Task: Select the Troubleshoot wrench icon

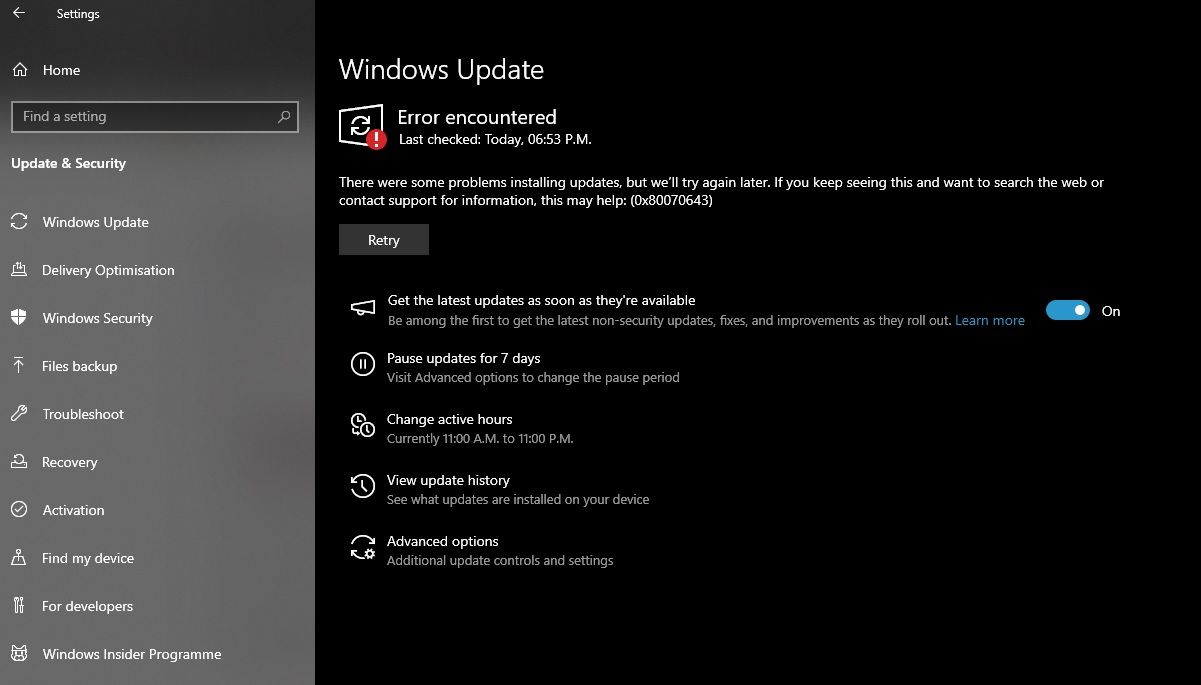Action: pos(19,414)
